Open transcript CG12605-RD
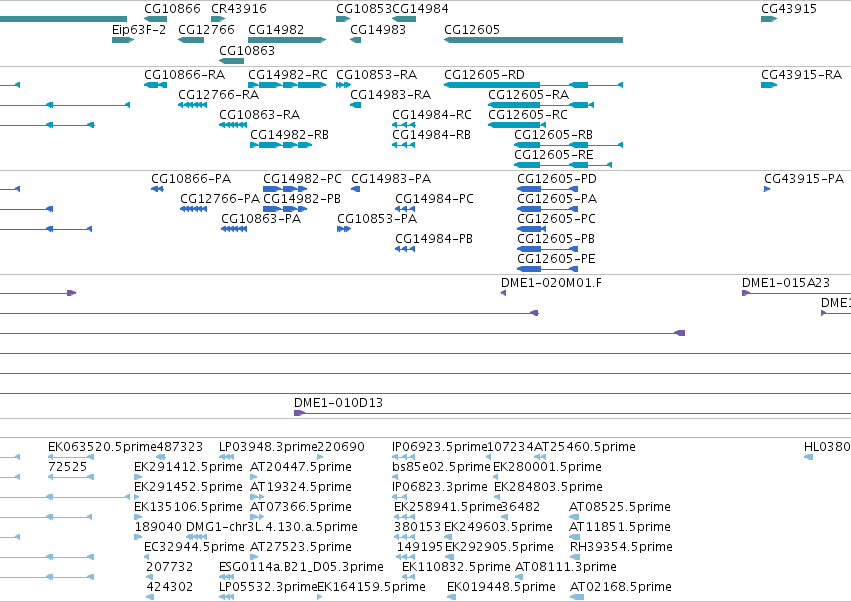Image resolution: width=851 pixels, height=602 pixels. point(484,74)
